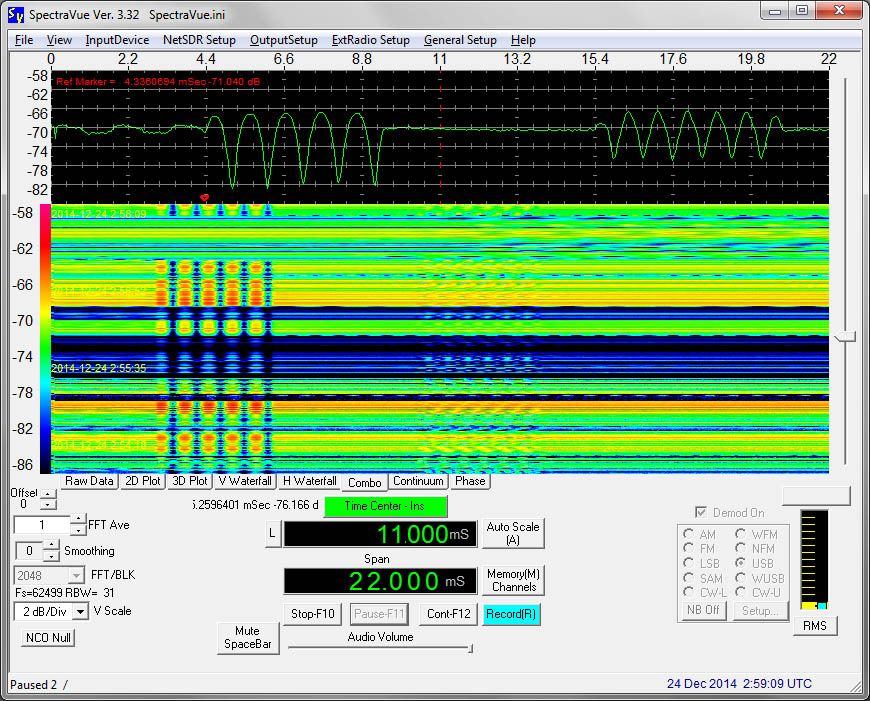Select the Combo display tab

coord(365,482)
